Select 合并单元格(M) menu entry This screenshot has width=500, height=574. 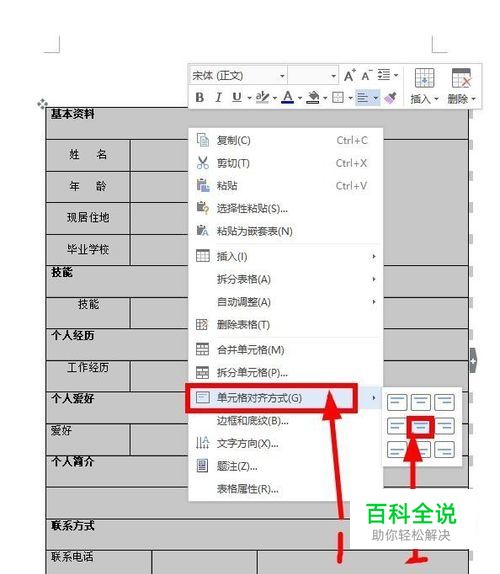coord(286,350)
